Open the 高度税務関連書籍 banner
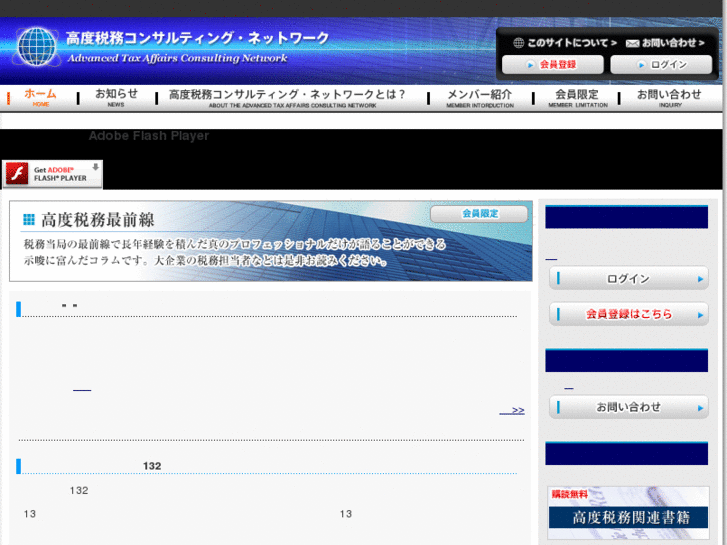The height and width of the screenshot is (545, 727). [x=628, y=512]
